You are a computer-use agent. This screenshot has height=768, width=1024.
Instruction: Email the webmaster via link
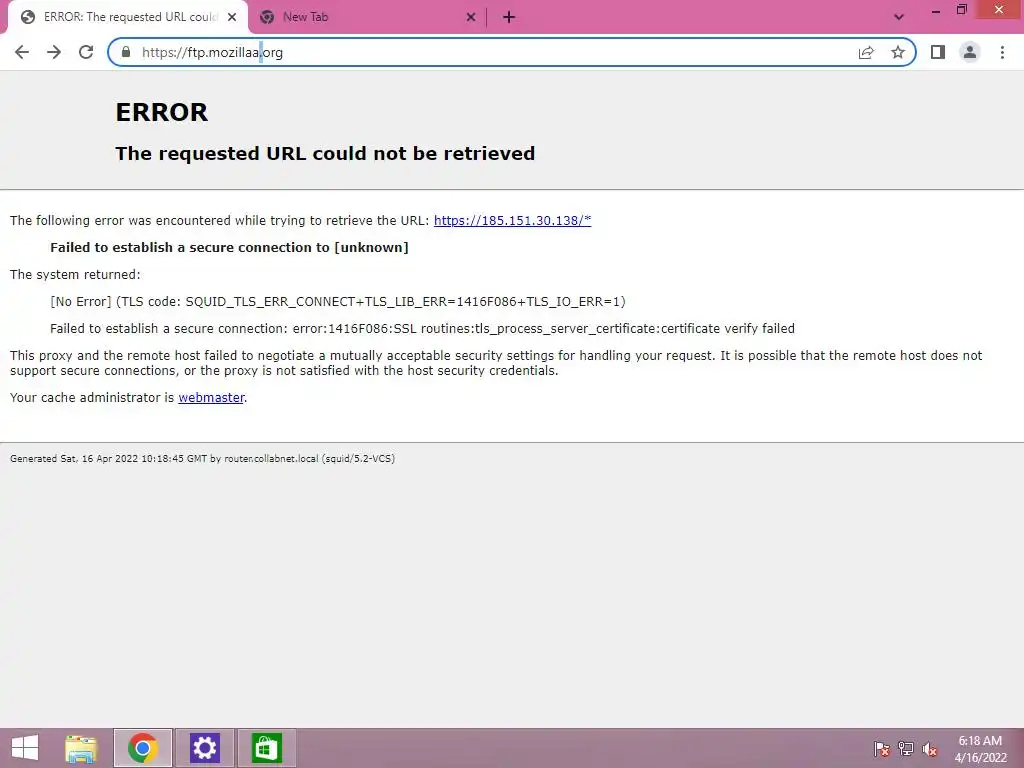[211, 397]
